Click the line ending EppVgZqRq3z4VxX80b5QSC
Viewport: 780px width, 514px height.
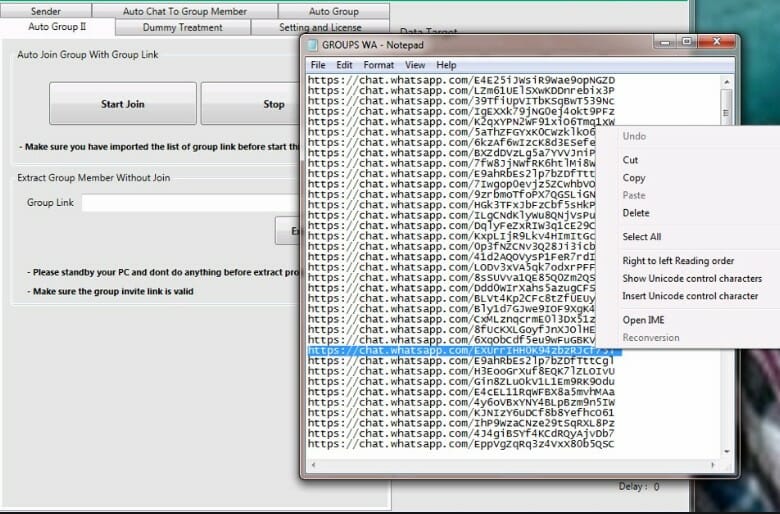coord(461,444)
